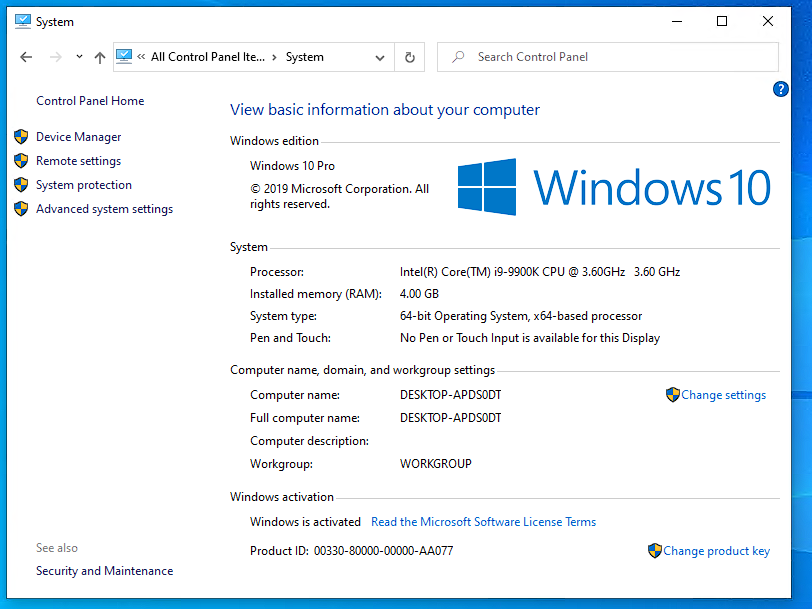
Task: Click the breadcrumb arrow before System
Action: pos(274,57)
